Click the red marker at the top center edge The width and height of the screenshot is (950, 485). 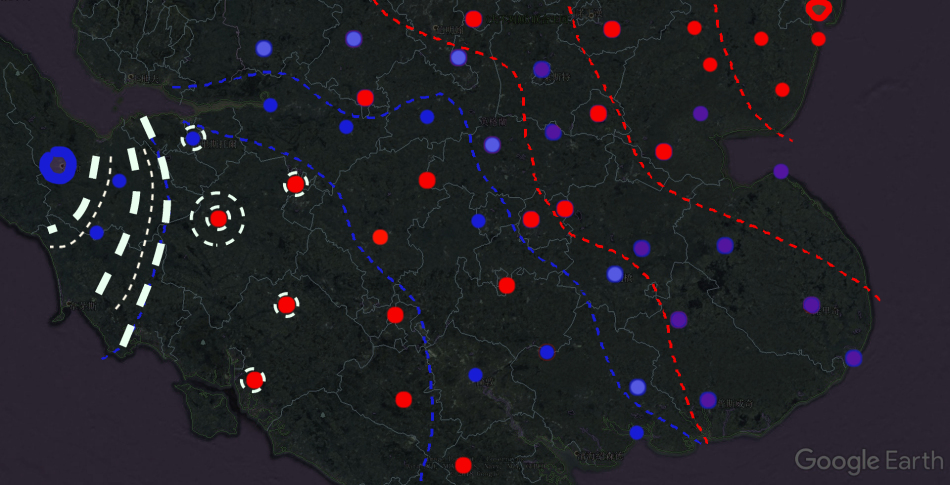tap(474, 18)
